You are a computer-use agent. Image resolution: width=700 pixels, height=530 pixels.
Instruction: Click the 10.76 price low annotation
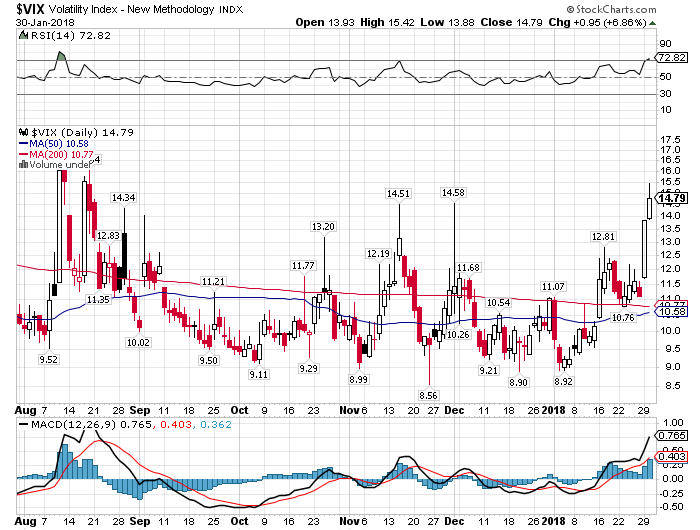tap(623, 317)
